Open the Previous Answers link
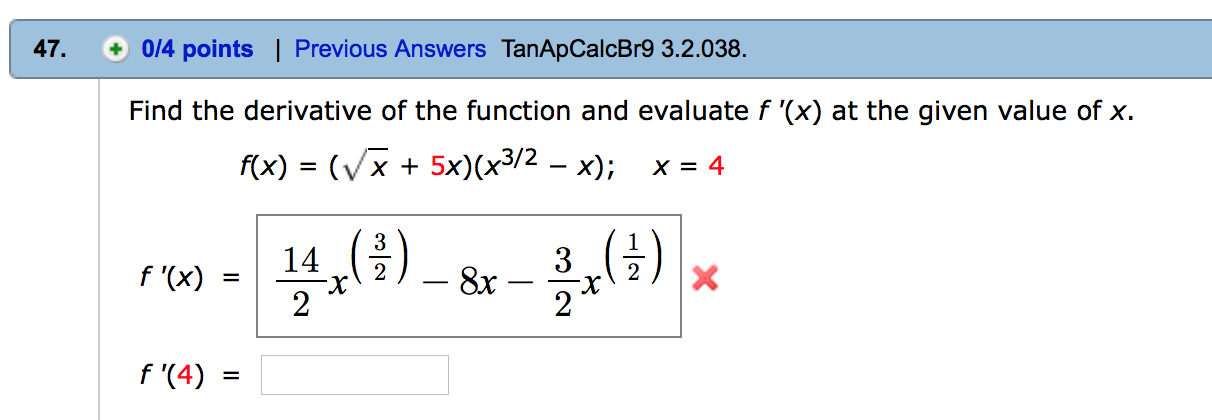Viewport: 1212px width, 420px height. coord(390,49)
